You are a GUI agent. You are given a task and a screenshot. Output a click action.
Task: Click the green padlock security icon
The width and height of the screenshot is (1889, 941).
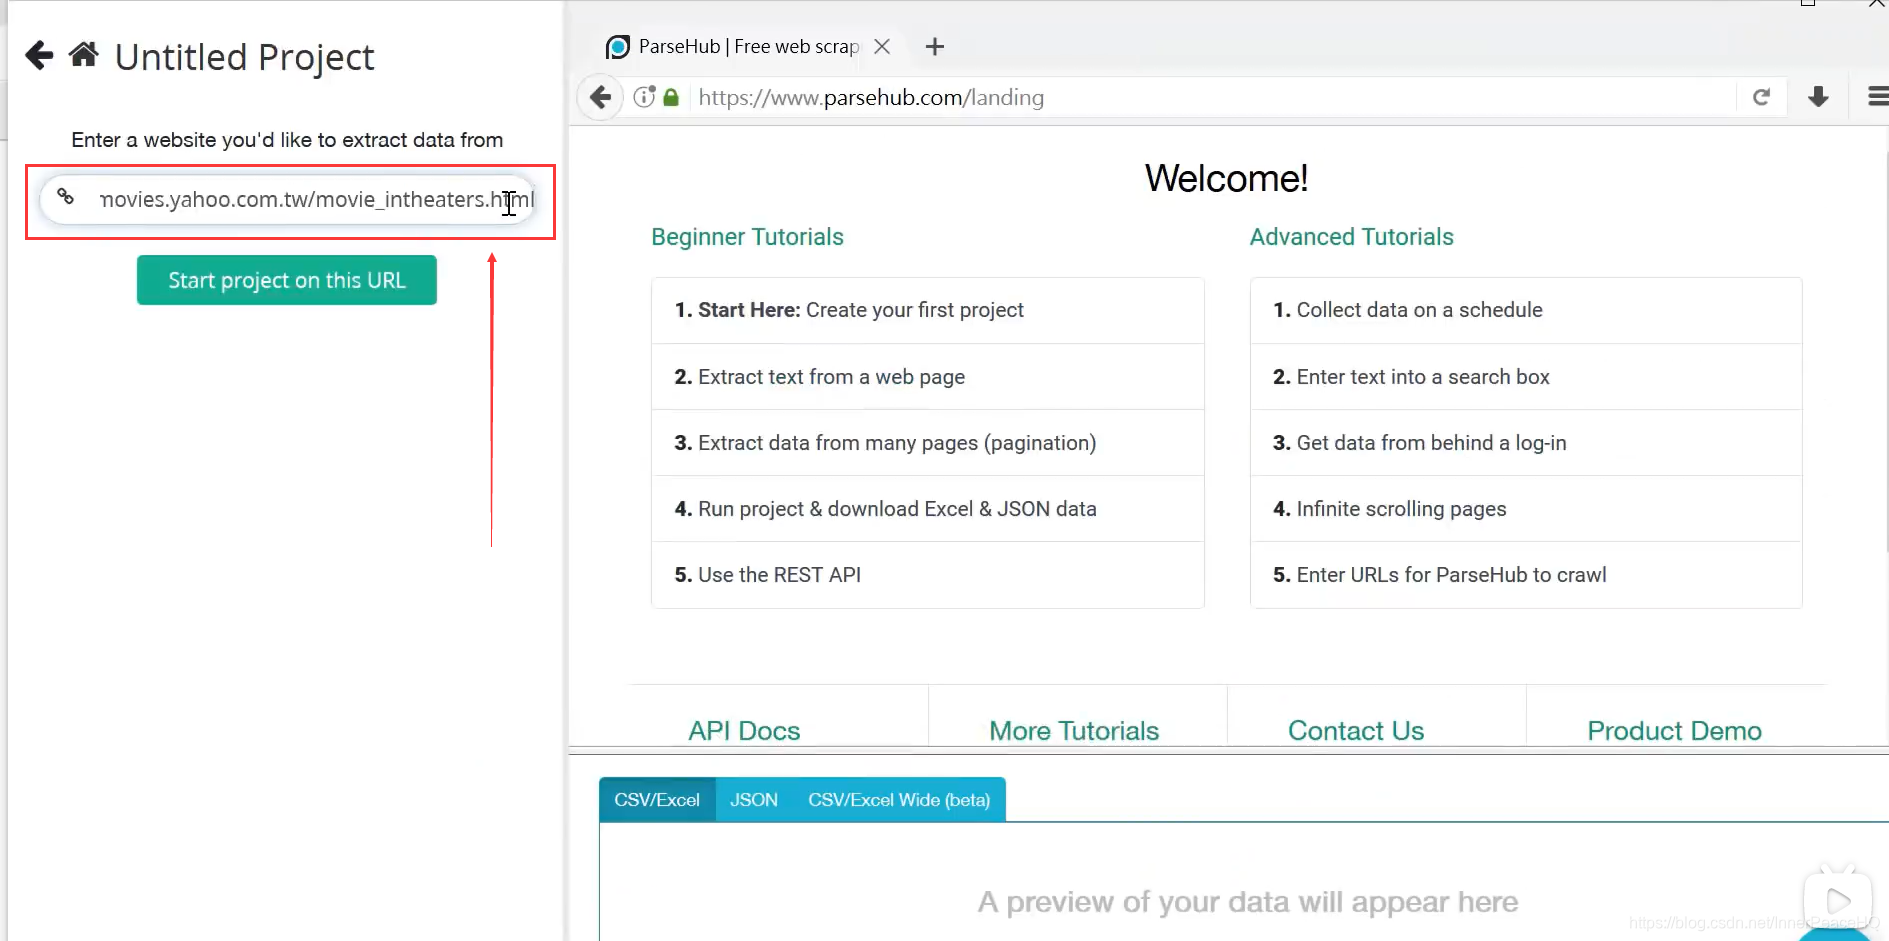(671, 97)
